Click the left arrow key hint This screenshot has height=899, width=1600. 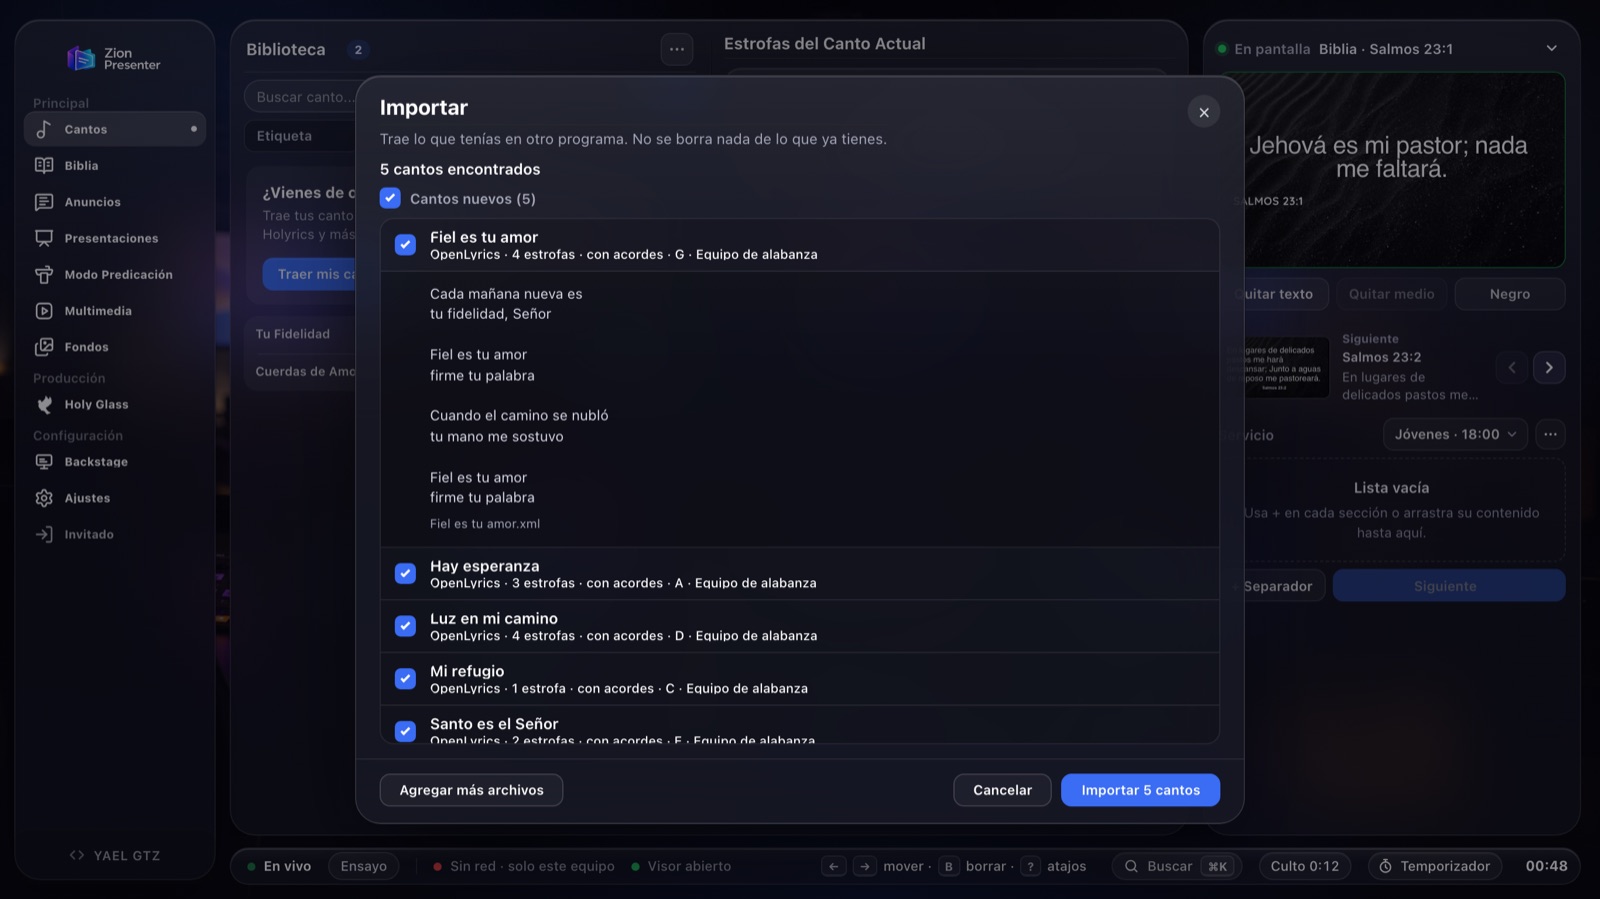(833, 866)
